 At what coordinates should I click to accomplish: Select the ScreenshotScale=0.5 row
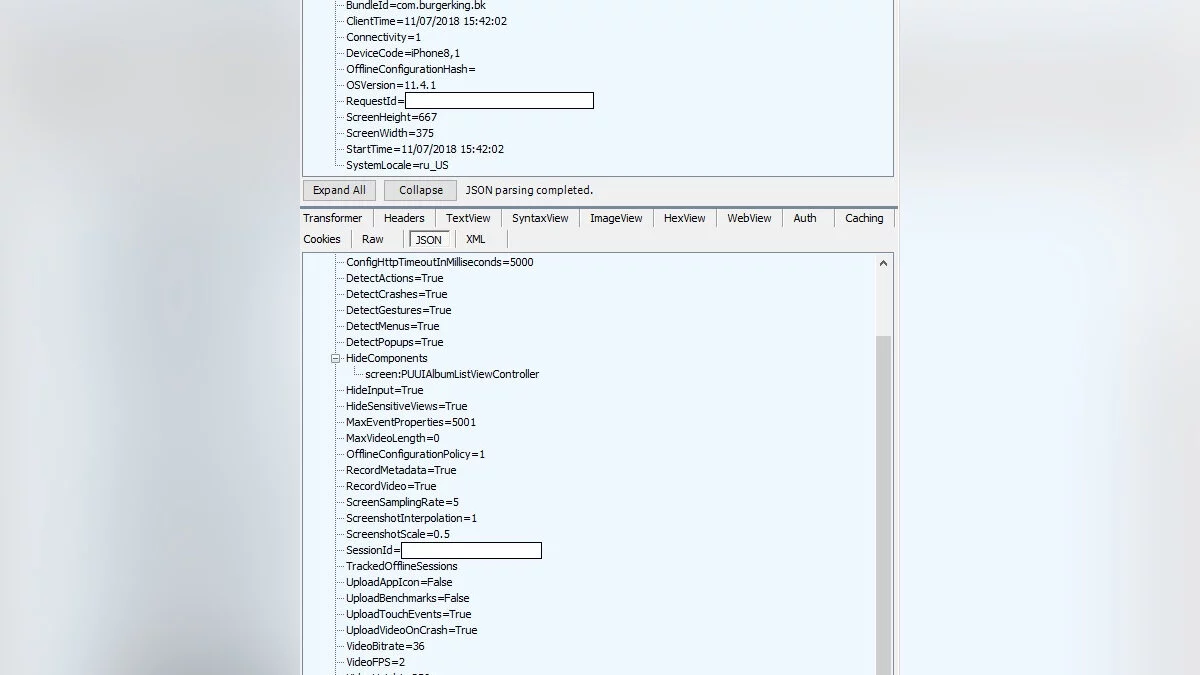[398, 534]
